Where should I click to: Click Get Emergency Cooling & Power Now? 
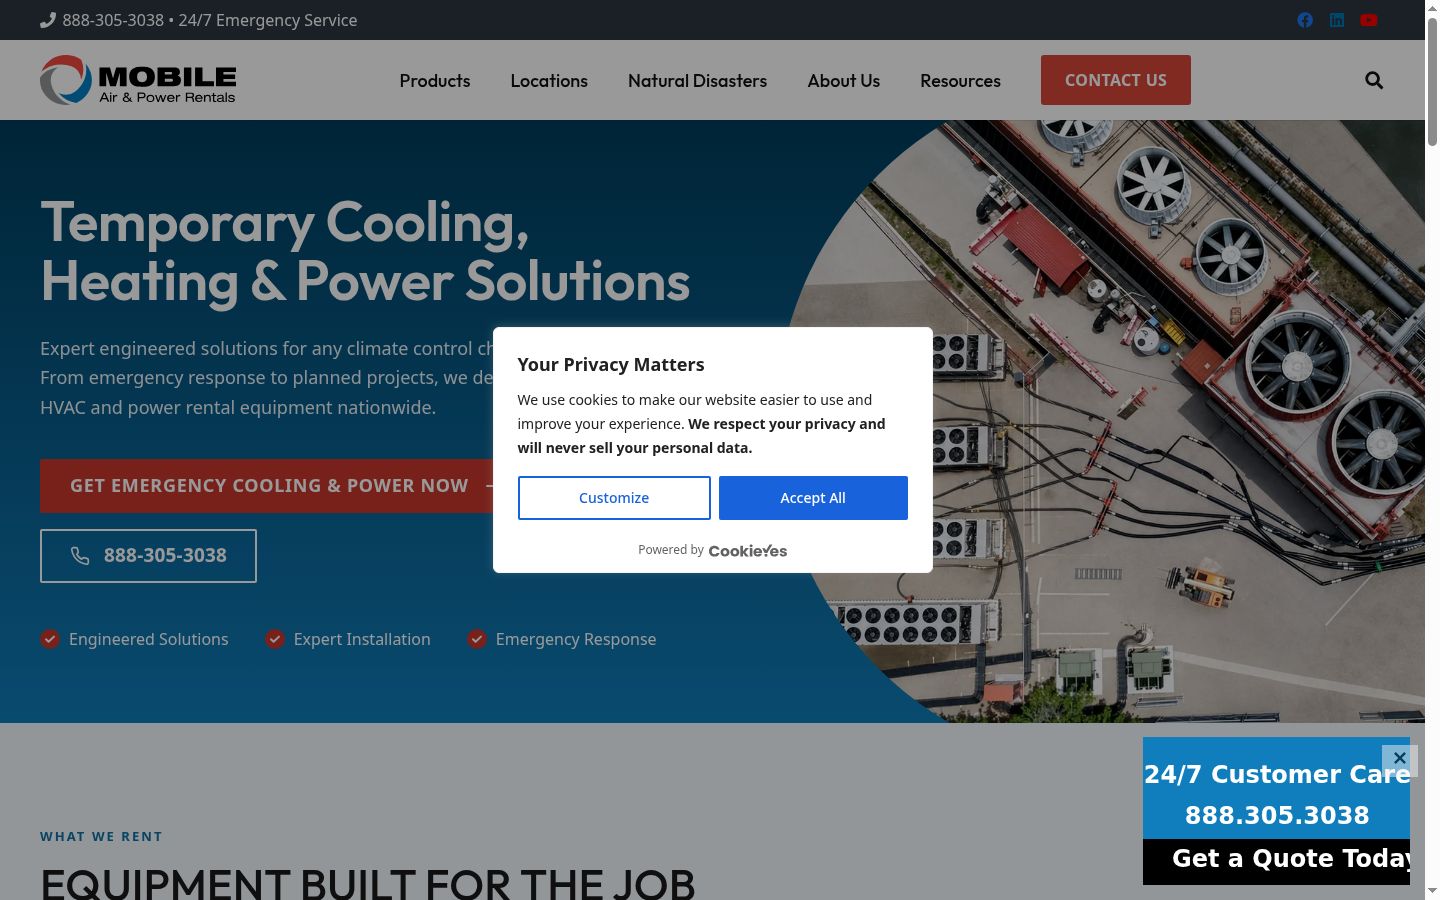pos(268,486)
